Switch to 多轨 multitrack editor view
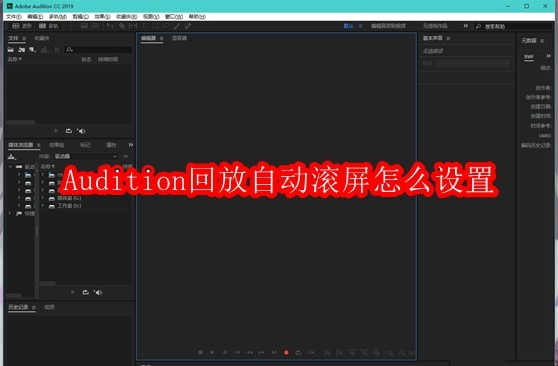 pyautogui.click(x=49, y=26)
